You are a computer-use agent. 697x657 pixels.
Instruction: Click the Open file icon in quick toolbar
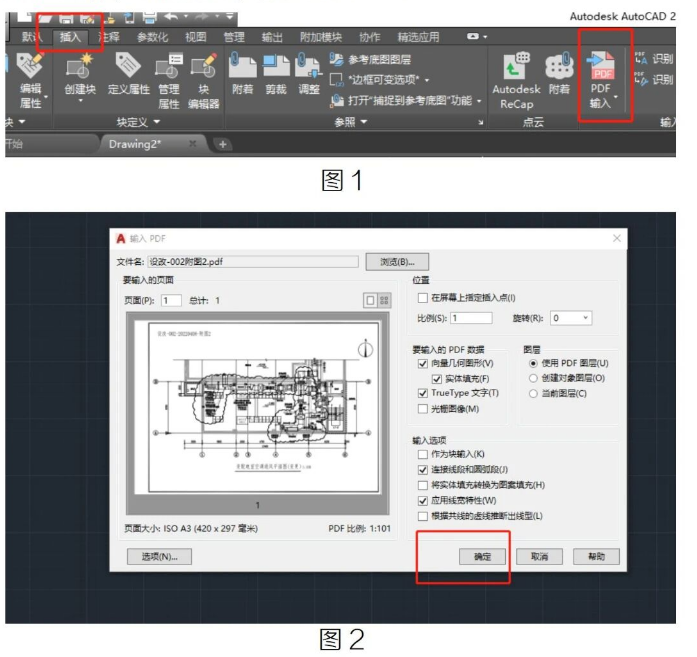[45, 18]
